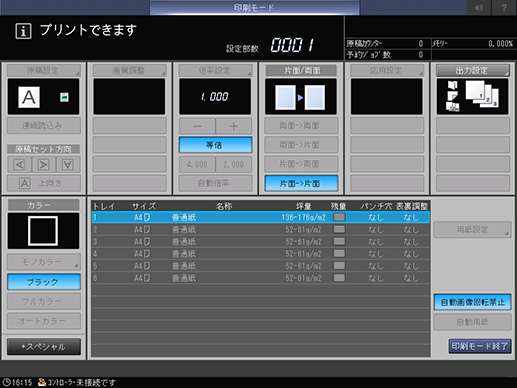This screenshot has width=517, height=388.
Task: Click the パンチ穴 column header
Action: [376, 206]
